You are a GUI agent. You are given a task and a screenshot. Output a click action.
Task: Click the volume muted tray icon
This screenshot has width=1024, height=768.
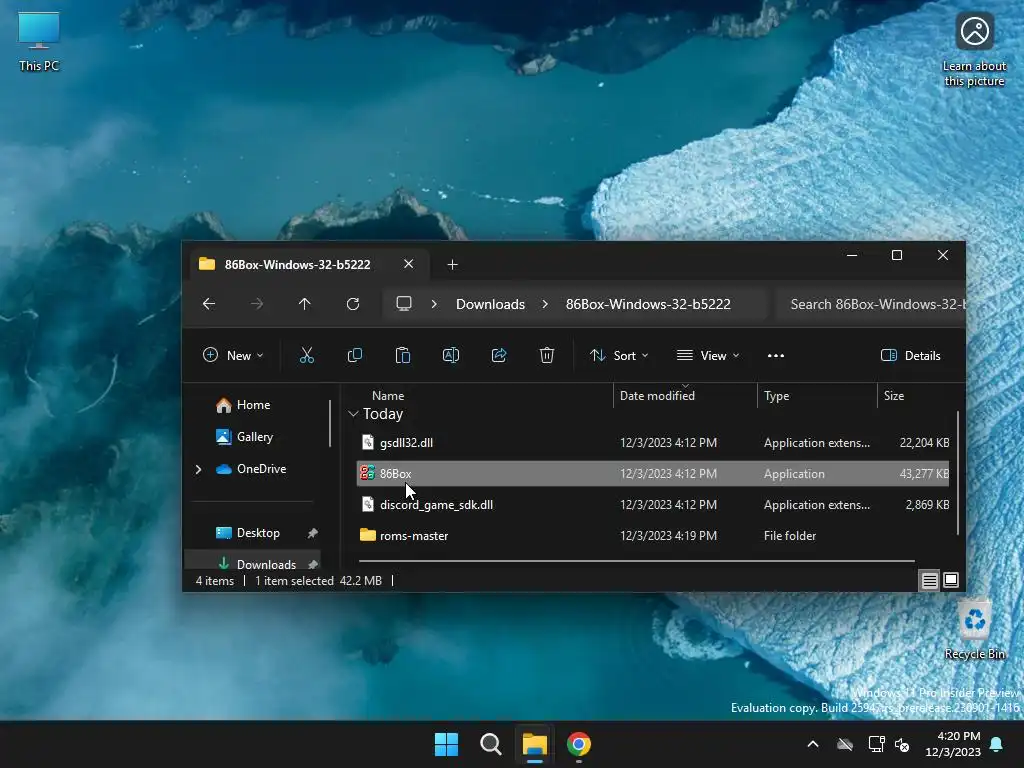tap(902, 744)
